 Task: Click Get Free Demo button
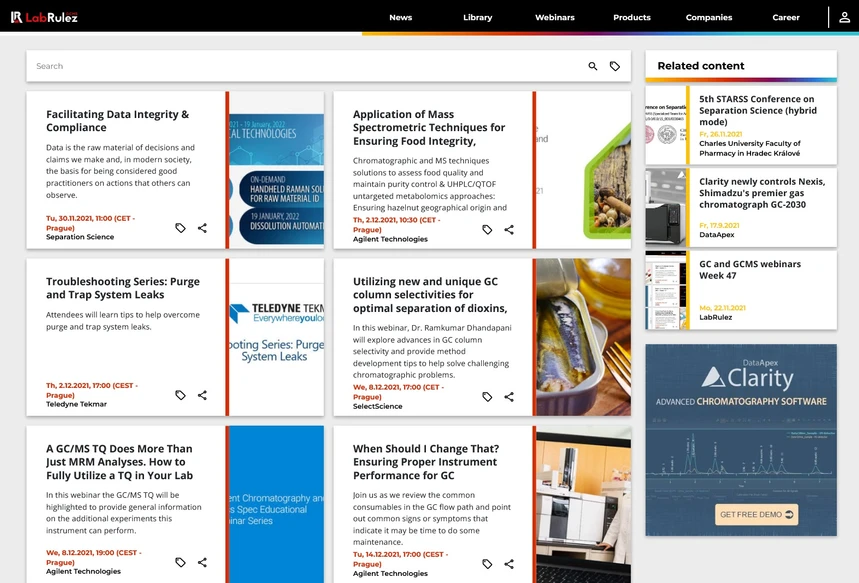[756, 515]
